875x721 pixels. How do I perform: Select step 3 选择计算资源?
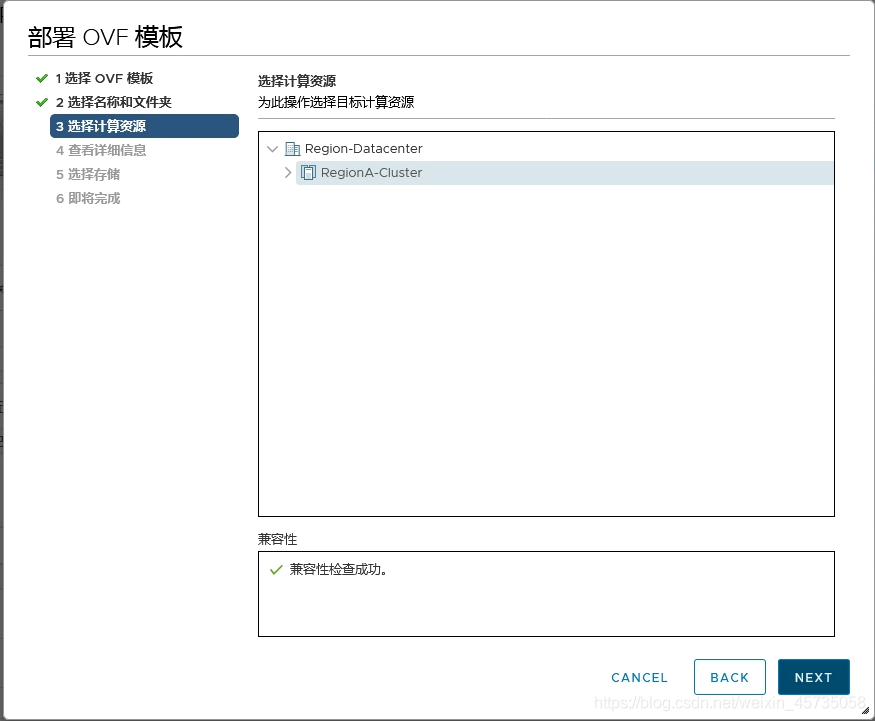[x=145, y=126]
